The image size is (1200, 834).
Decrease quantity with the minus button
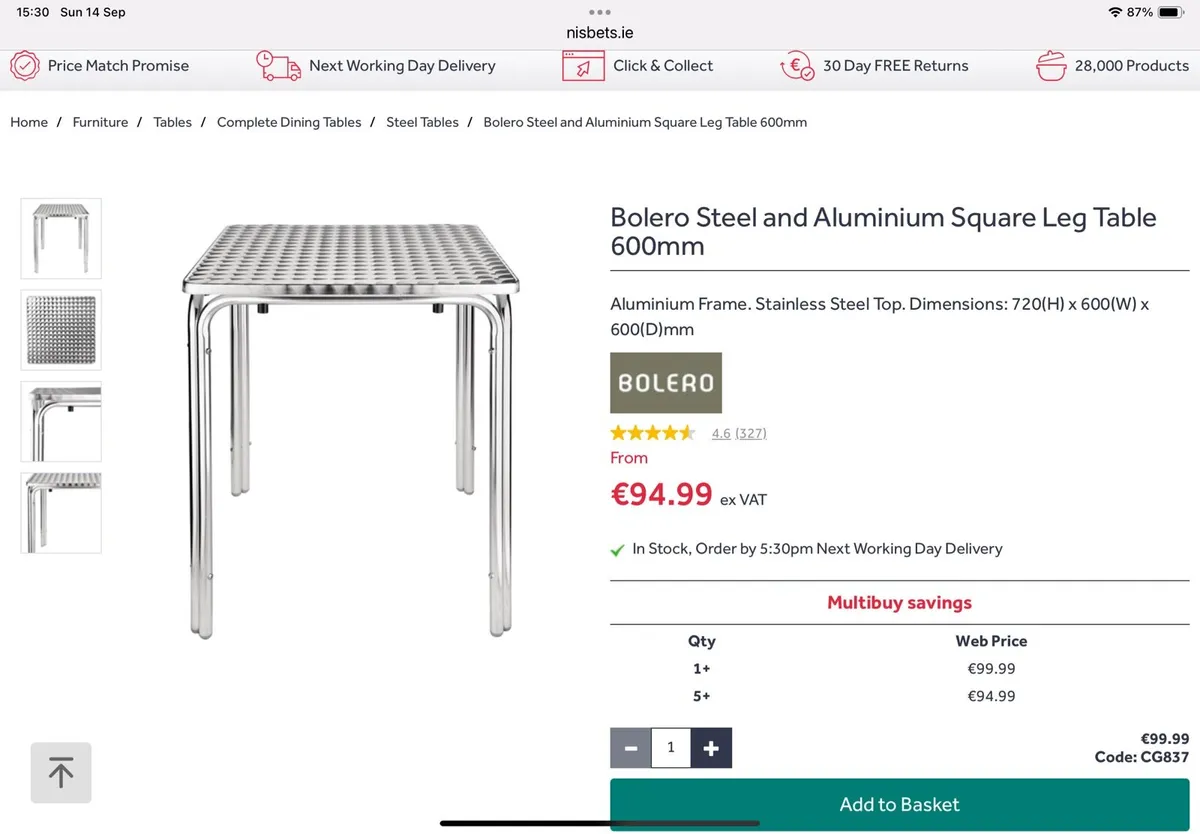pos(630,747)
